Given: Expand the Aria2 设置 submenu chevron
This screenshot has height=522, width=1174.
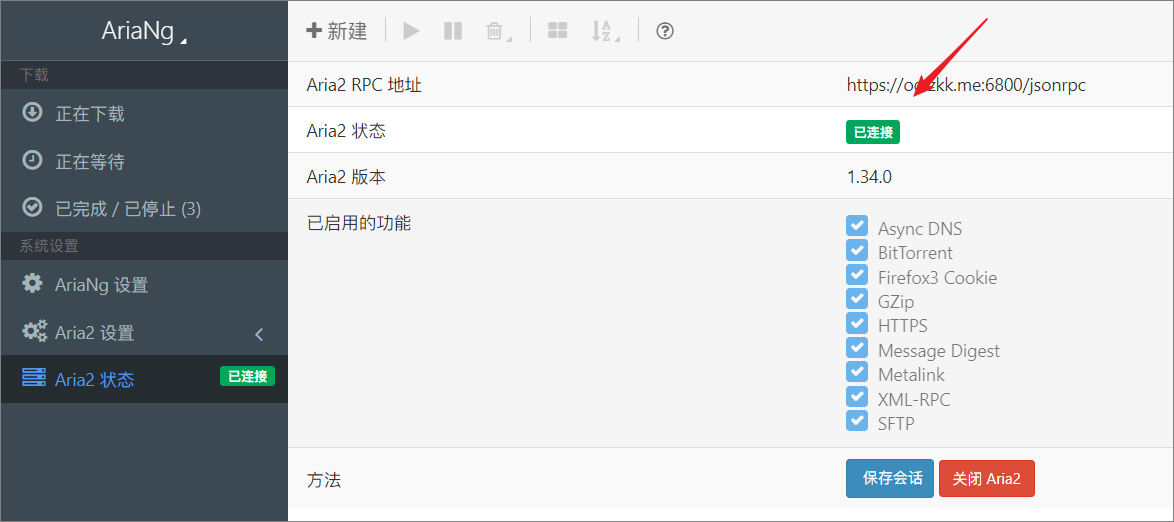Looking at the screenshot, I should pos(259,333).
